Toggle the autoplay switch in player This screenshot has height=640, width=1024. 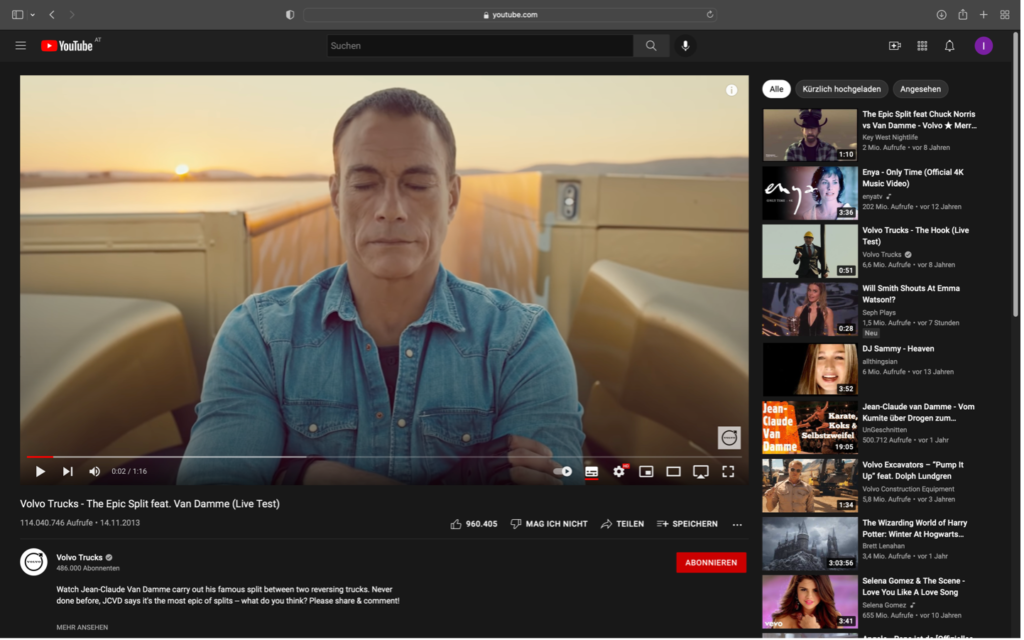point(563,472)
